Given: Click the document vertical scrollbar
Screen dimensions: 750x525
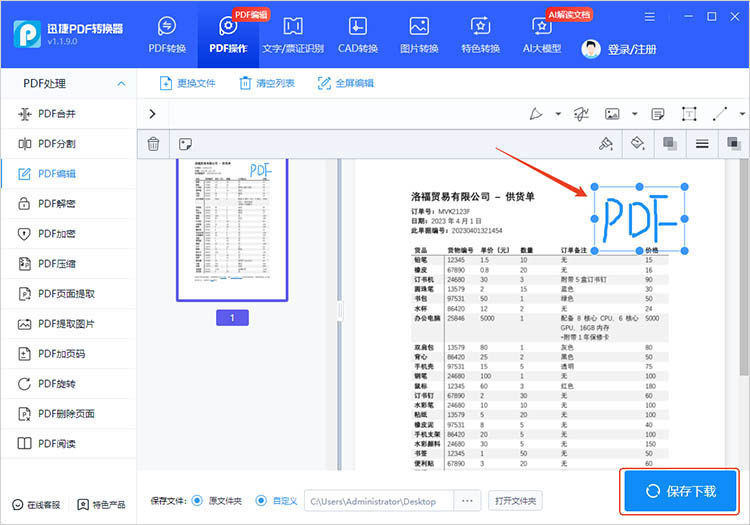Looking at the screenshot, I should (x=744, y=268).
